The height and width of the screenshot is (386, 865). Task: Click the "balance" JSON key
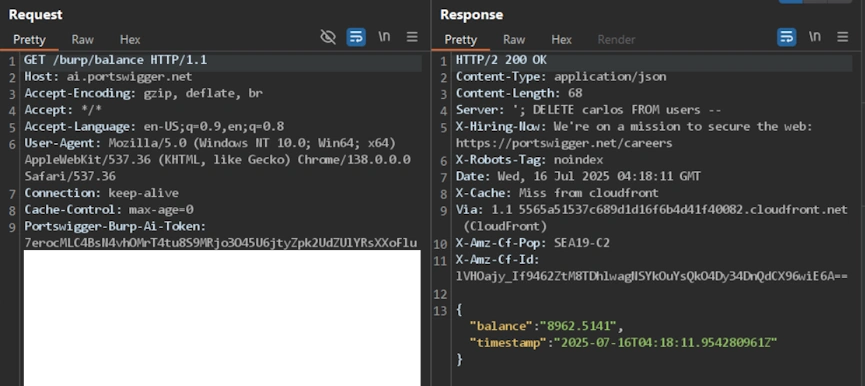point(501,326)
